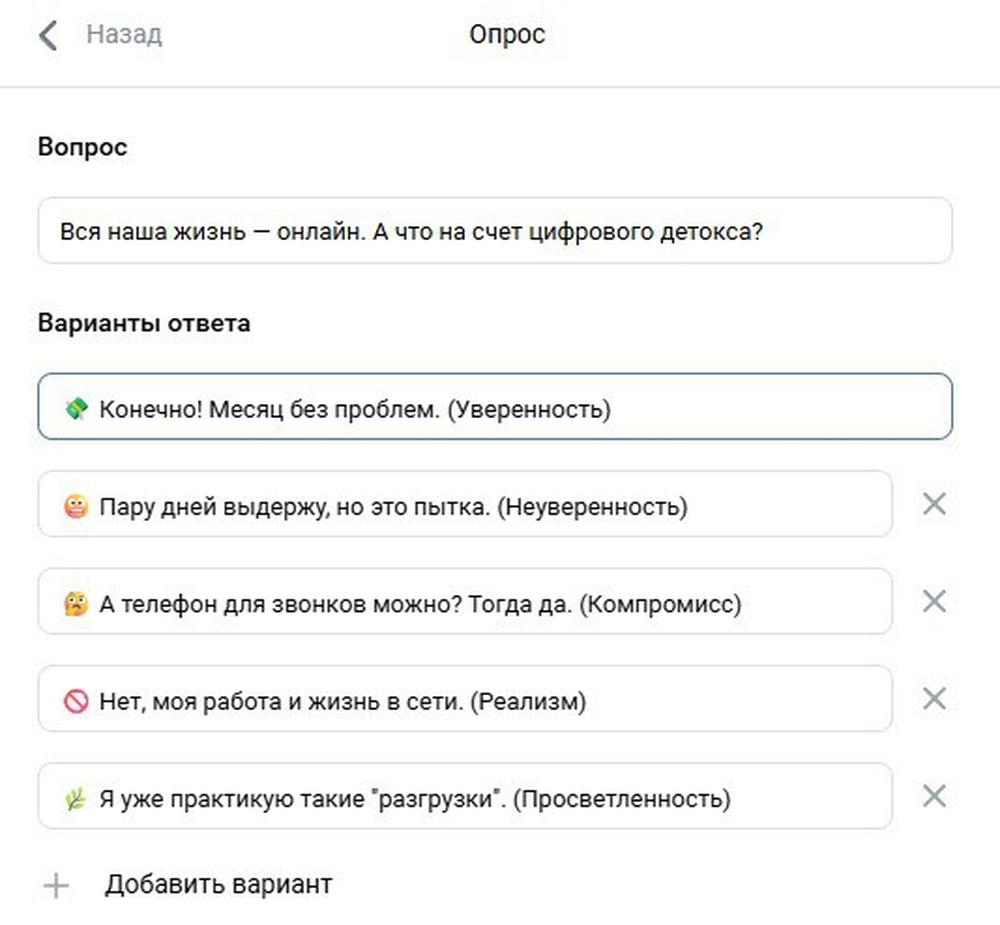Click the prohibited sign emoji in Реализм answer
This screenshot has width=1000, height=925.
(76, 701)
